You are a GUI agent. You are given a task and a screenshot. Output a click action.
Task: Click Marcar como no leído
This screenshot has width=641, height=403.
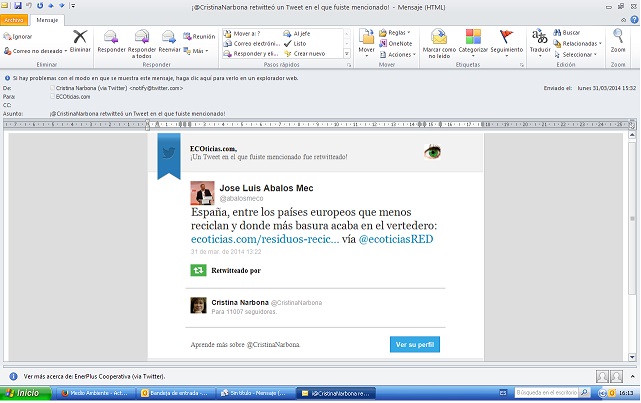tap(439, 43)
